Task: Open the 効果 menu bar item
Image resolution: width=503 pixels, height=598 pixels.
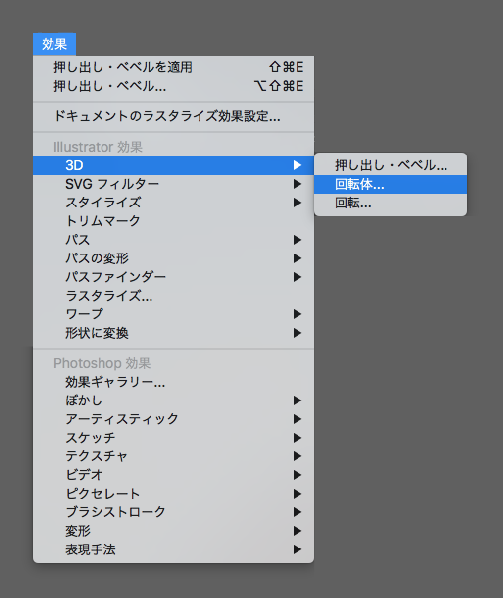Action: (54, 44)
